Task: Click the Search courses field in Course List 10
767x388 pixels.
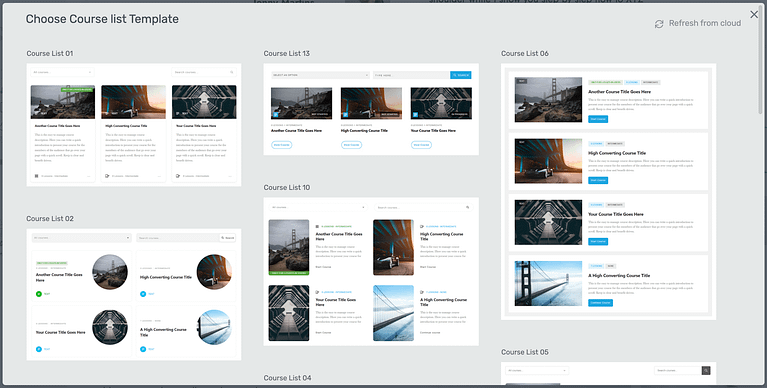Action: click(424, 207)
